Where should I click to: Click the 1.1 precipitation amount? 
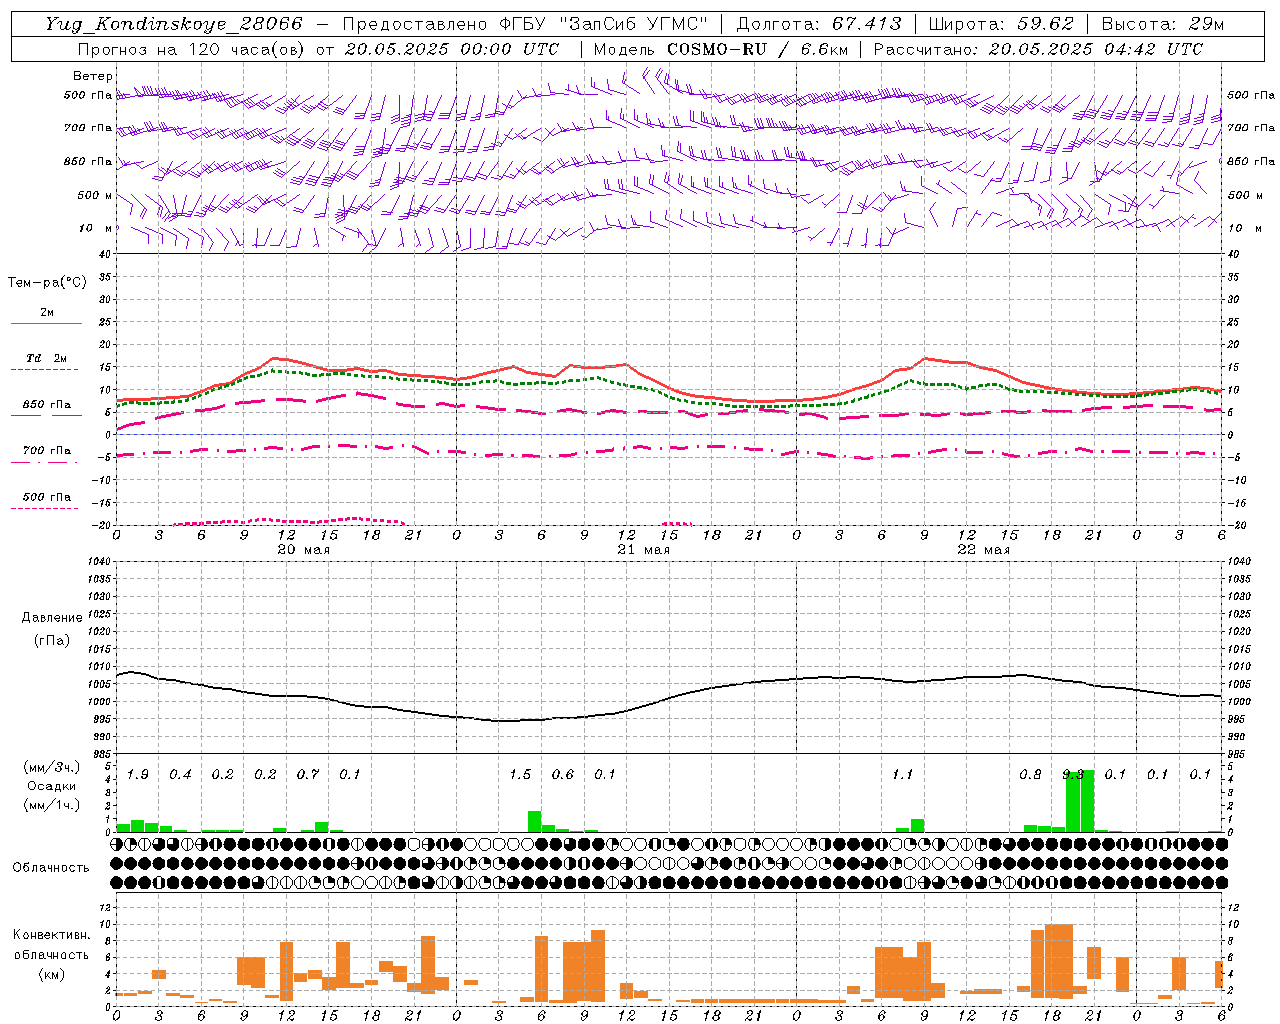click(x=903, y=774)
